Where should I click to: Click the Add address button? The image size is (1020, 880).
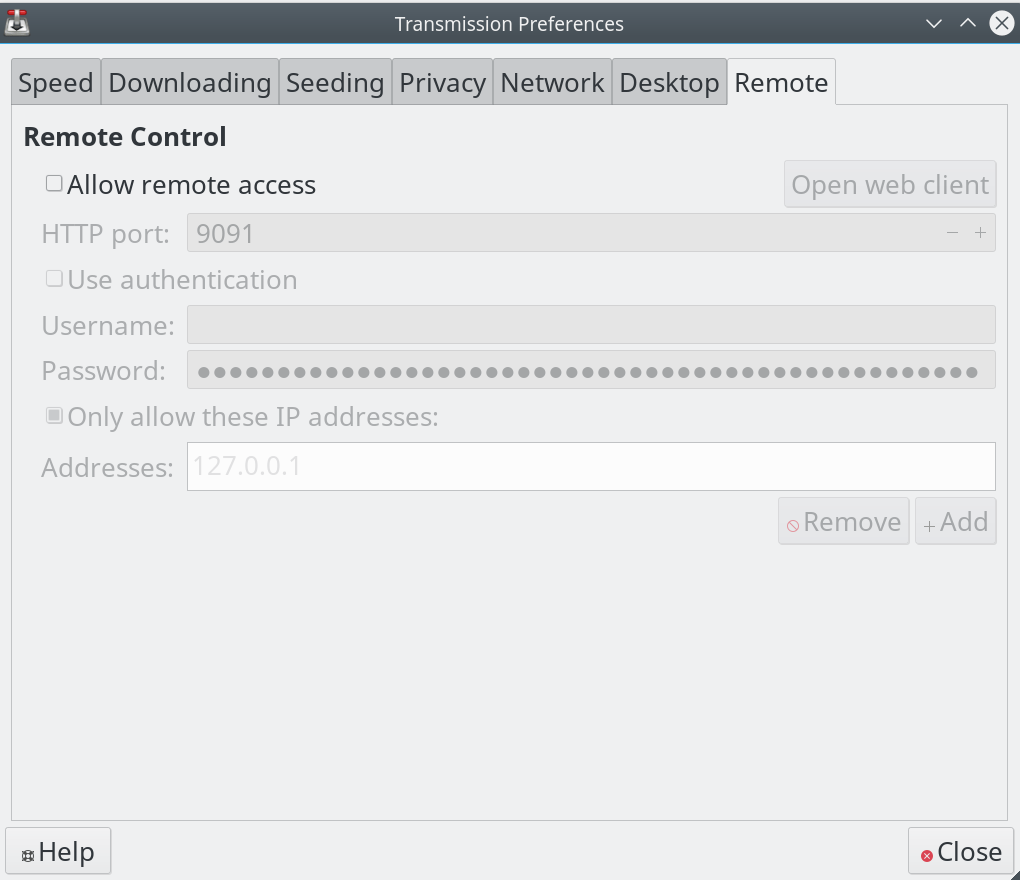pyautogui.click(x=956, y=522)
